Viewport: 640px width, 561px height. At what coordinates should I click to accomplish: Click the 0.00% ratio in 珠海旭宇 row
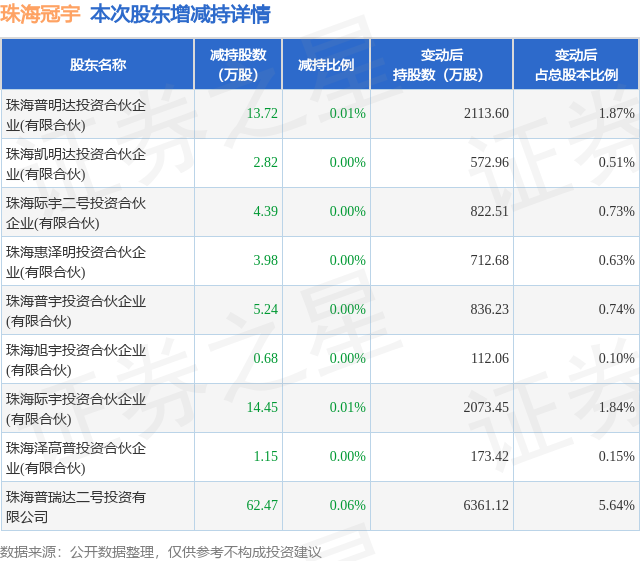tap(347, 358)
